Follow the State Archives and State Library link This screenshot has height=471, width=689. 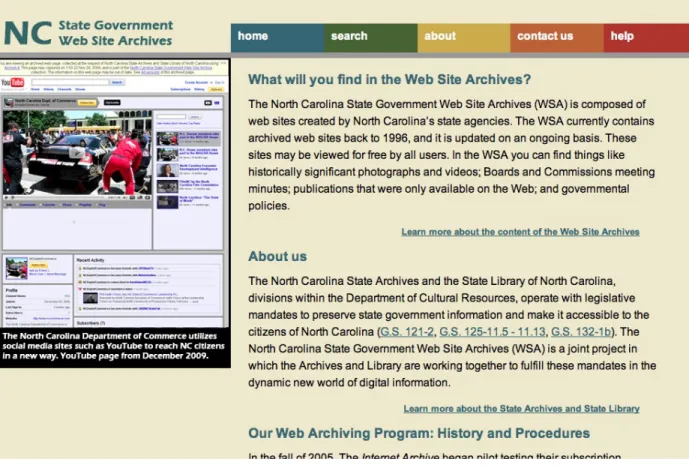pos(522,409)
